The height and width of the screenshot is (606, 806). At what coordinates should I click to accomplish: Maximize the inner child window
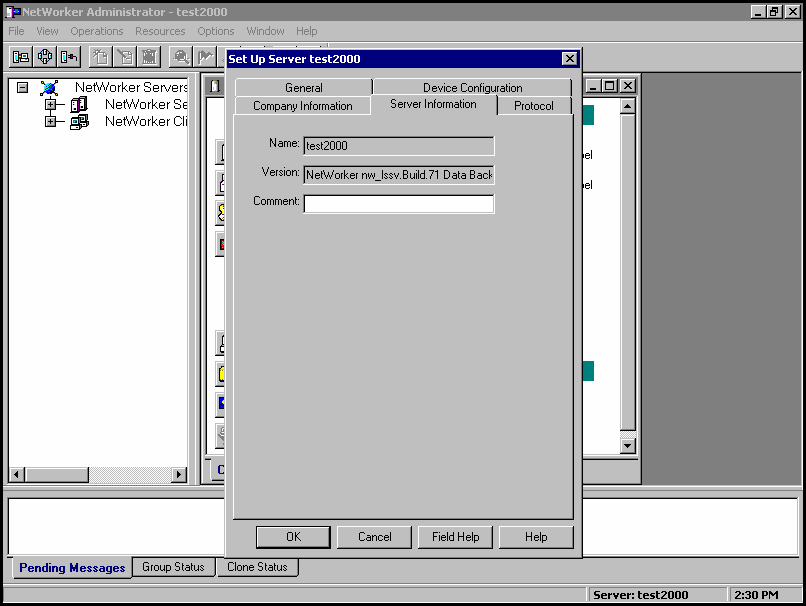coord(610,86)
